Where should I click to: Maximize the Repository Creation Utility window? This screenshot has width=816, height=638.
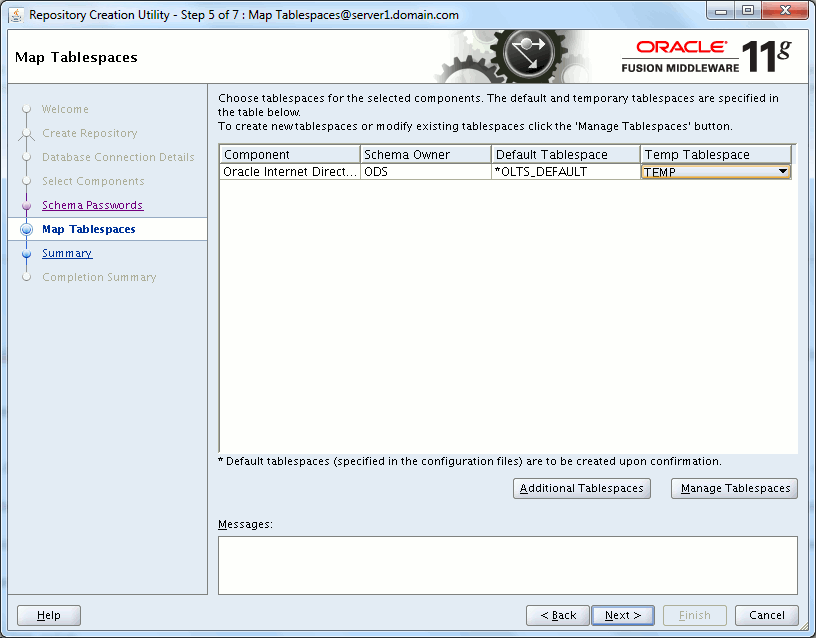coord(748,11)
